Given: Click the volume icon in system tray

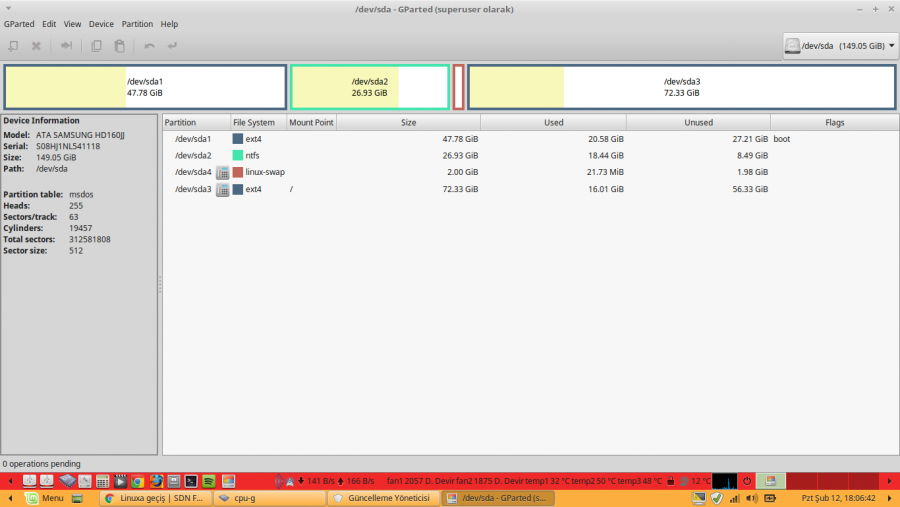Looking at the screenshot, I should coord(751,498).
